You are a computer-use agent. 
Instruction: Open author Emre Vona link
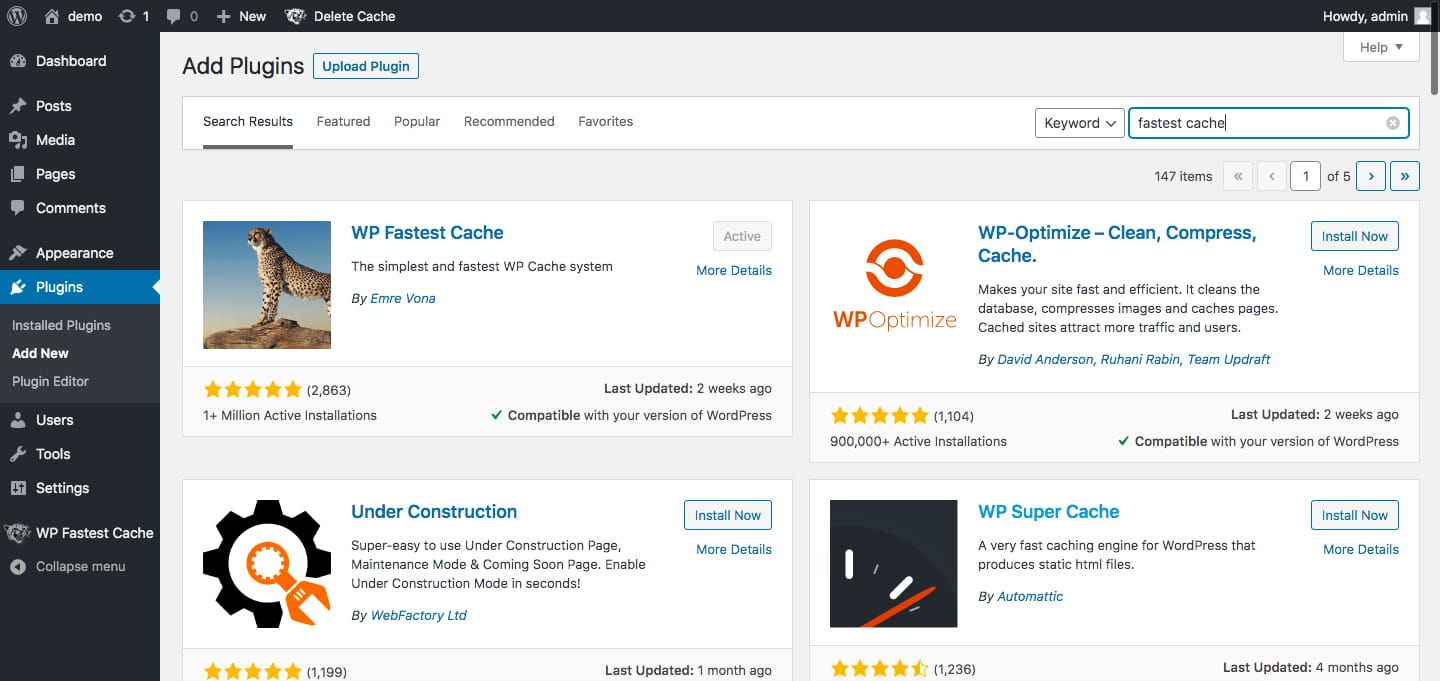pos(403,298)
